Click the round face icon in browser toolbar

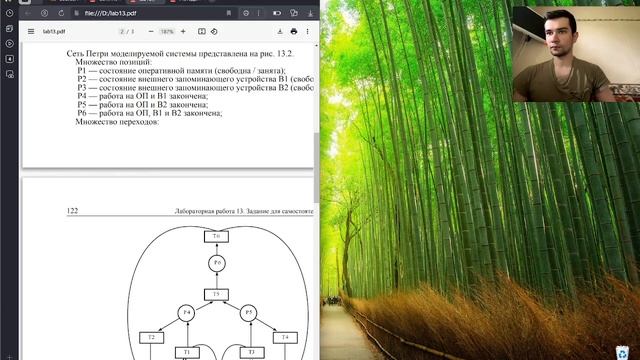click(246, 13)
